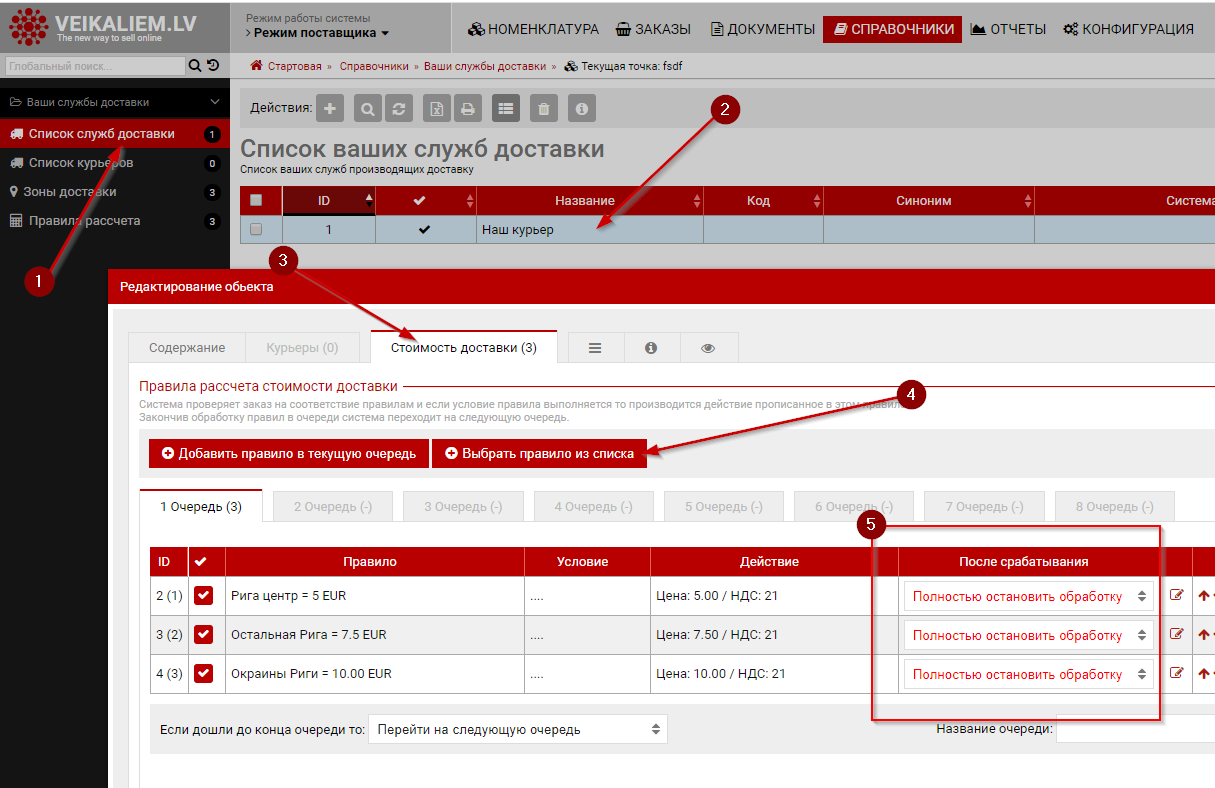Toggle checkbox for Окраины Риги = 10.00 EUR
This screenshot has width=1215, height=788.
tap(204, 674)
